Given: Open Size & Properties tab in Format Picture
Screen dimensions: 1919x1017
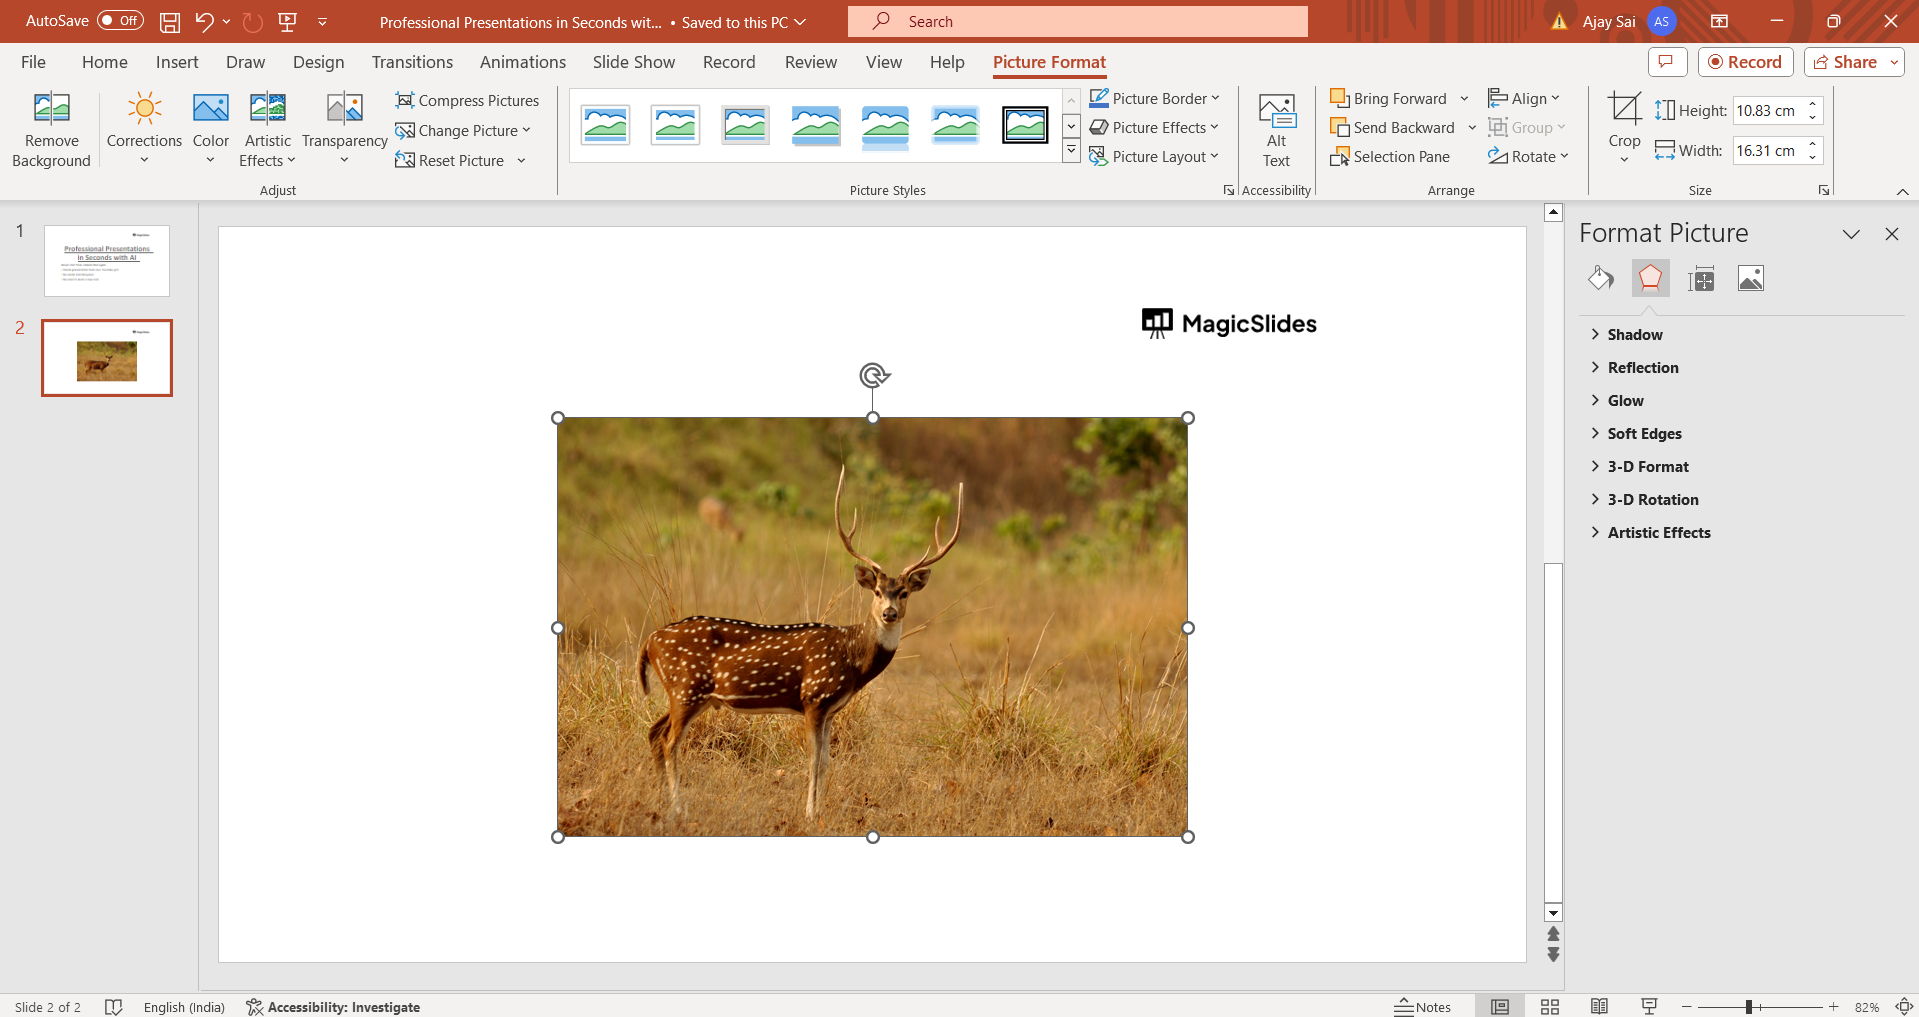Looking at the screenshot, I should tap(1700, 279).
